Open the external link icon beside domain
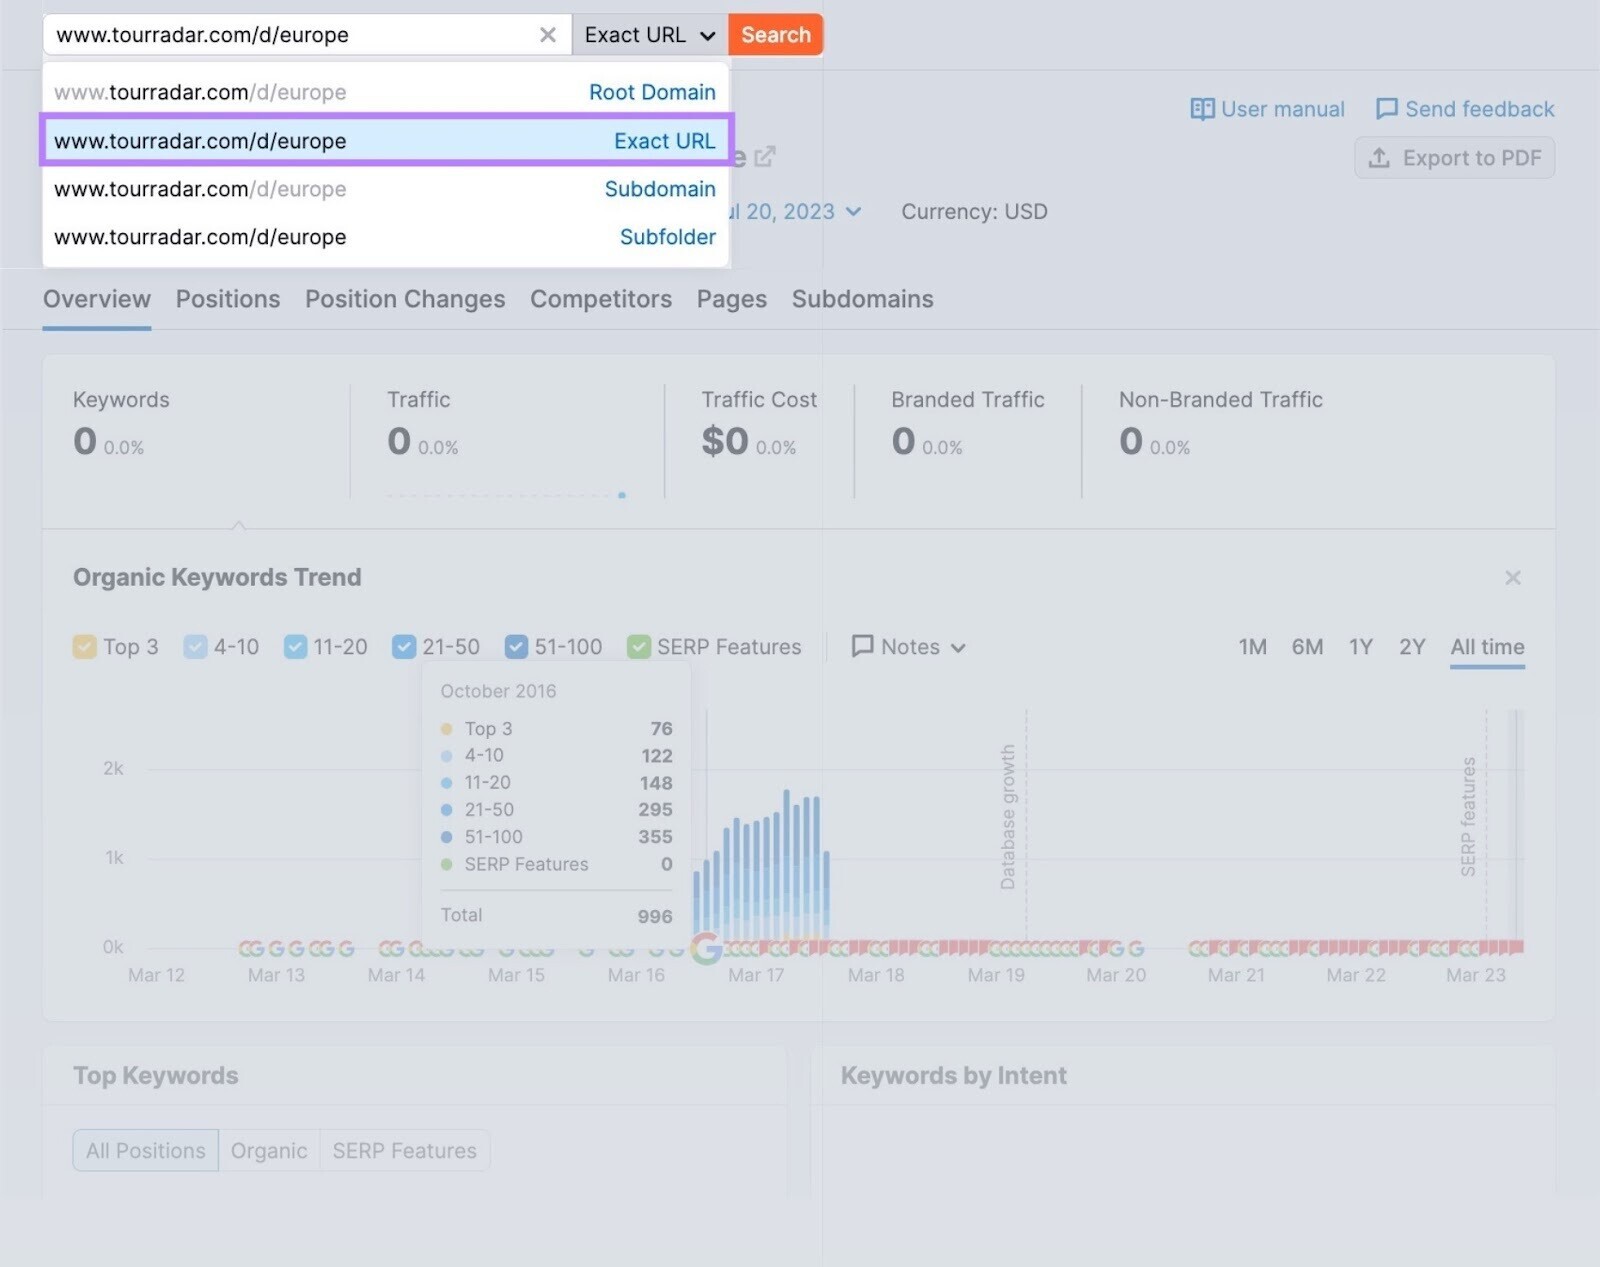This screenshot has width=1600, height=1267. click(764, 157)
